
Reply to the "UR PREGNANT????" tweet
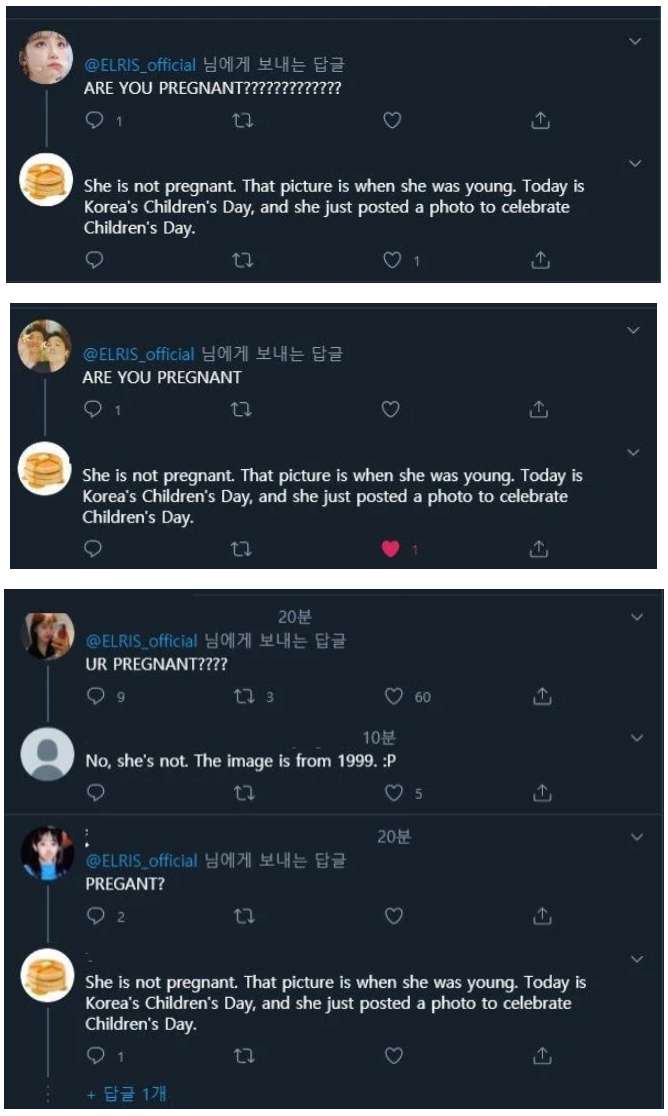click(x=96, y=696)
